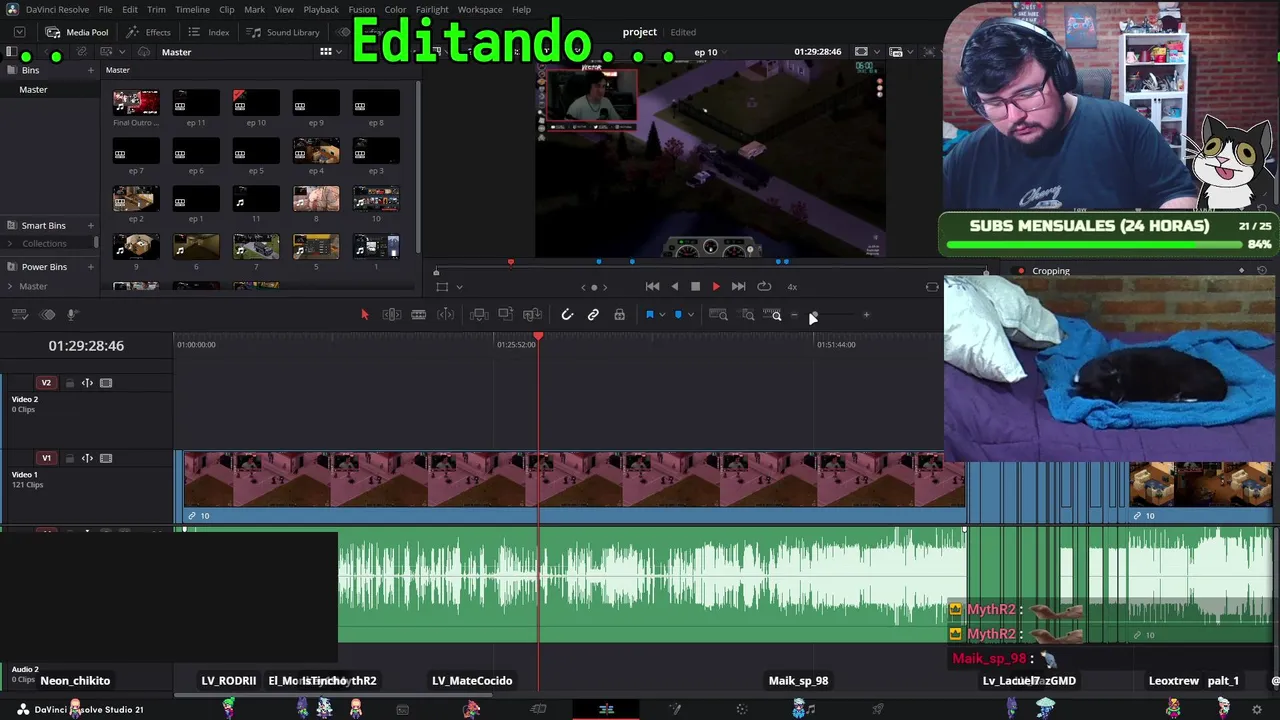Stop playback

[696, 287]
